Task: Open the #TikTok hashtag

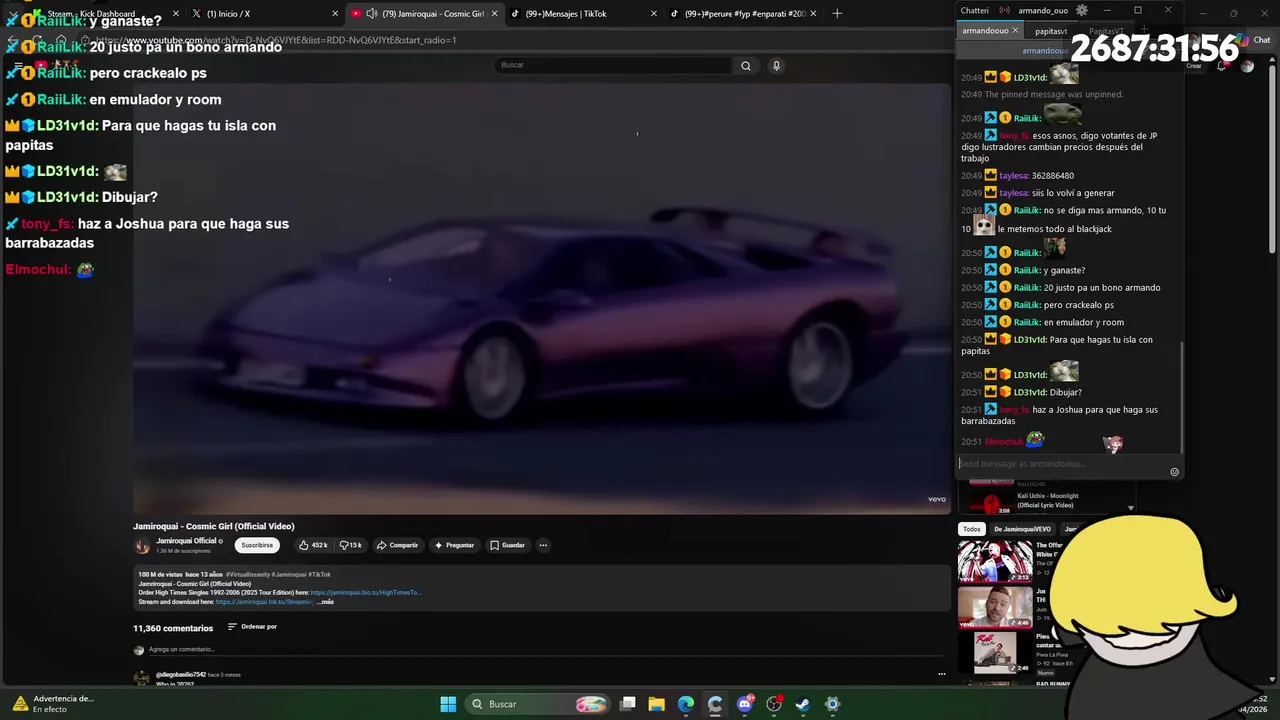Action: coord(319,574)
